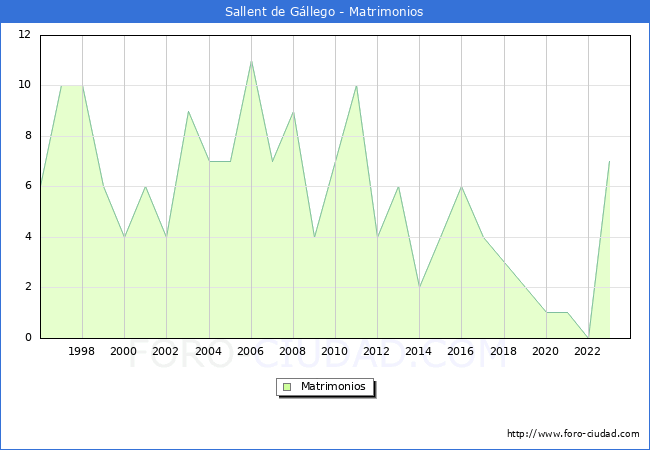Screen dimensions: 650x450
Task: Click the x-axis label 2016
Action: [x=460, y=351]
